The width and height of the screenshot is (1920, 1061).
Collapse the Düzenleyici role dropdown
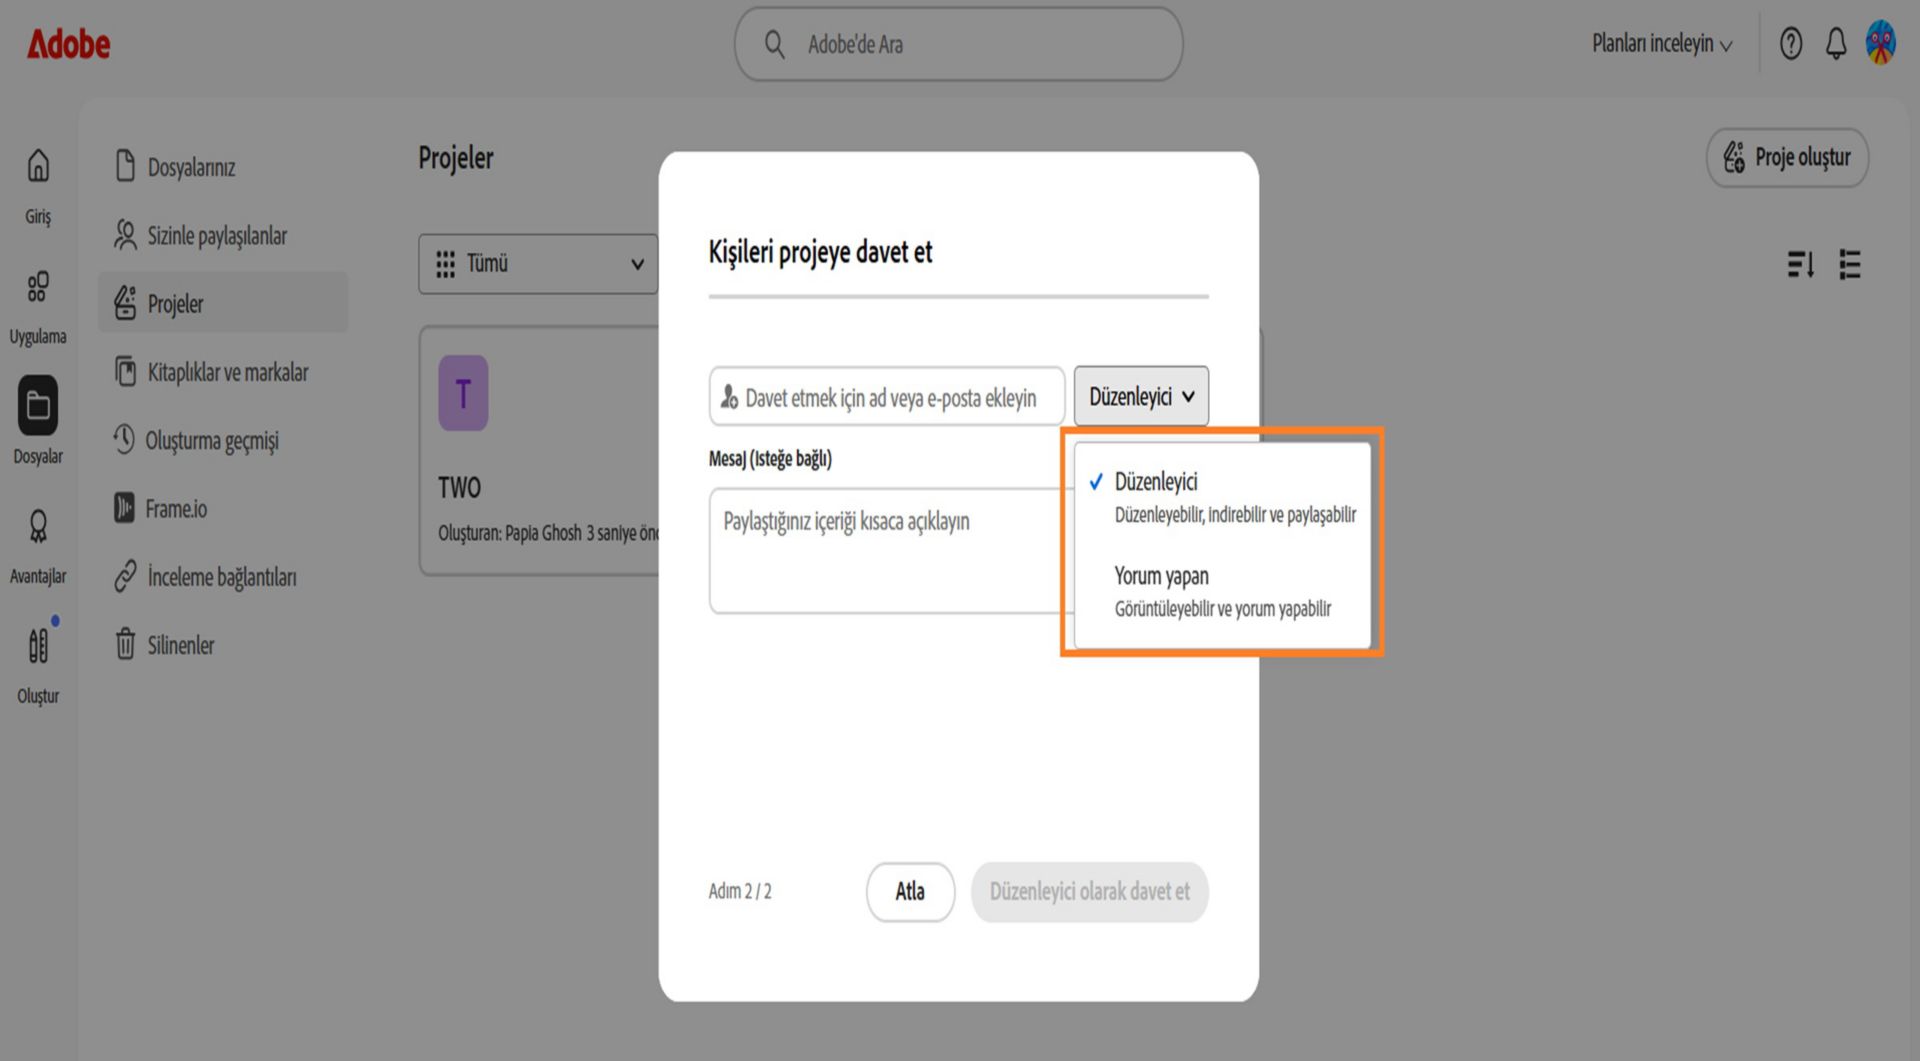1141,396
